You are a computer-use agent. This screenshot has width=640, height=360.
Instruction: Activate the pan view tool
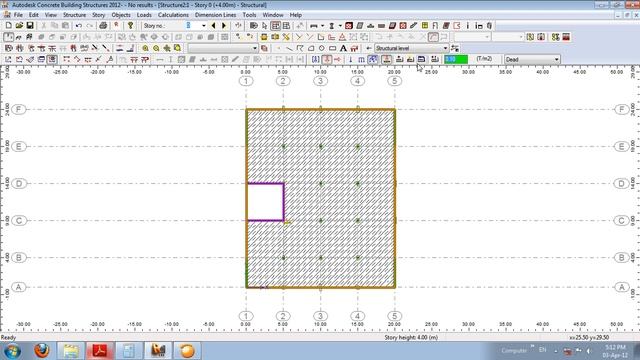pyautogui.click(x=167, y=48)
